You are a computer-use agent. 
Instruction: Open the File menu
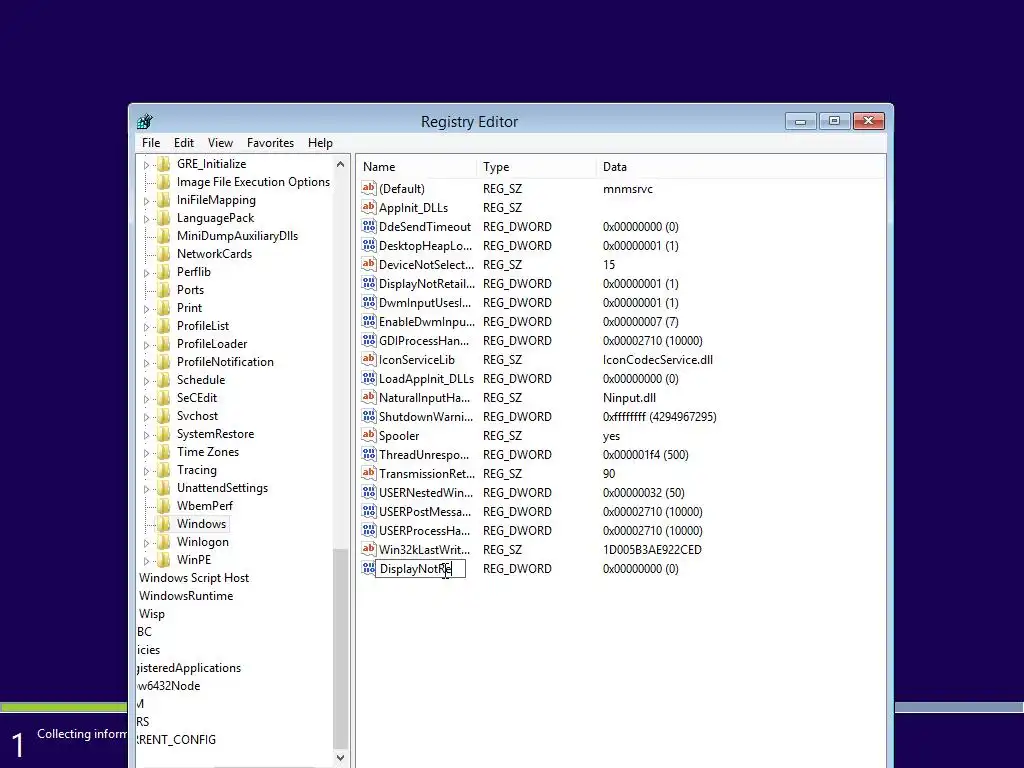[x=151, y=142]
